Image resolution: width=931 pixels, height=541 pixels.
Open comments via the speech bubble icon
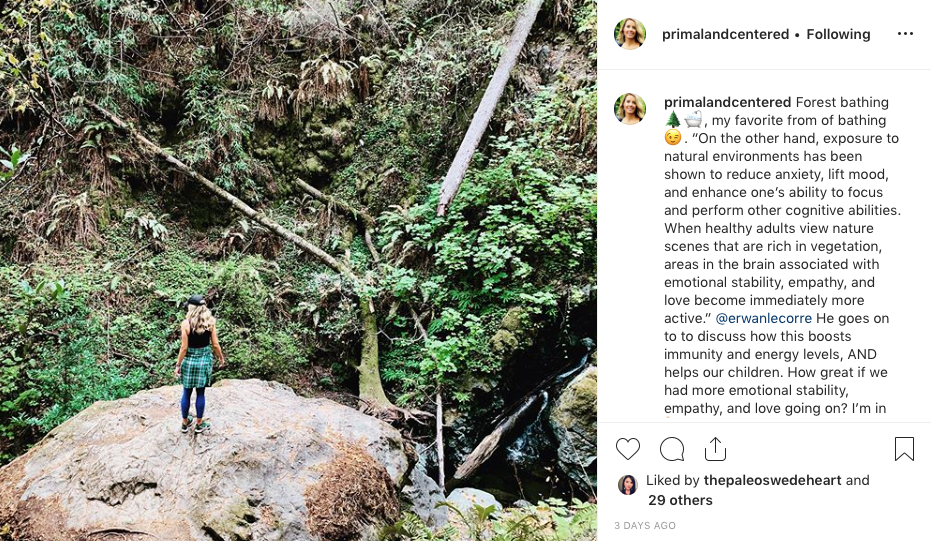tap(672, 449)
